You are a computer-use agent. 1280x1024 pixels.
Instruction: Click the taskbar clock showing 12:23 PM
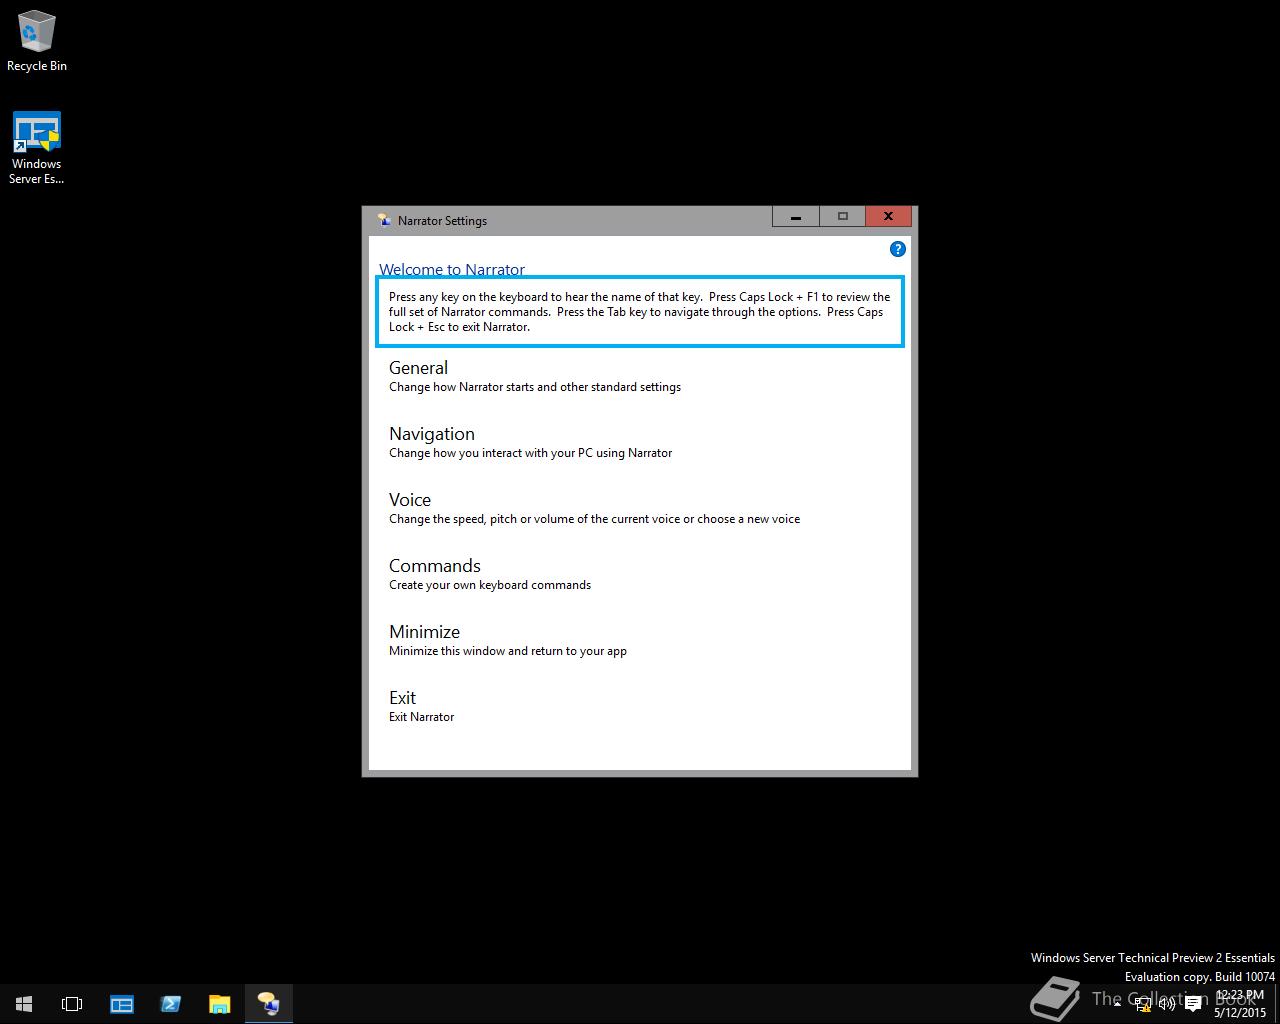[1240, 1004]
